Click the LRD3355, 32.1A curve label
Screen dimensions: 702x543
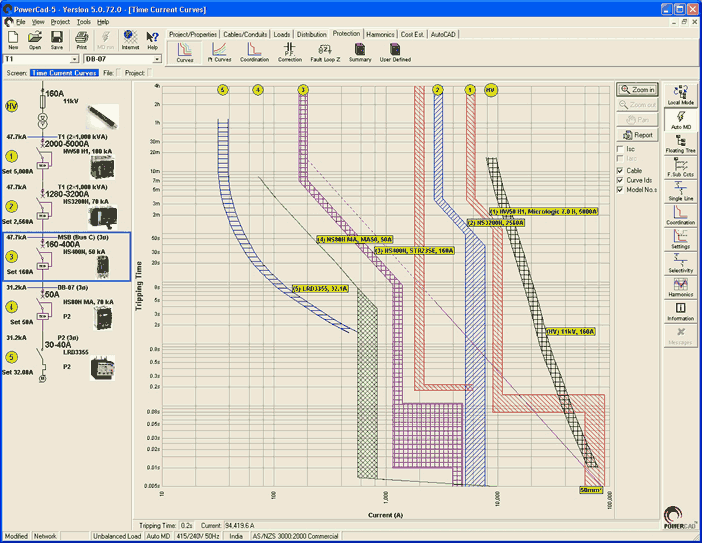point(320,289)
